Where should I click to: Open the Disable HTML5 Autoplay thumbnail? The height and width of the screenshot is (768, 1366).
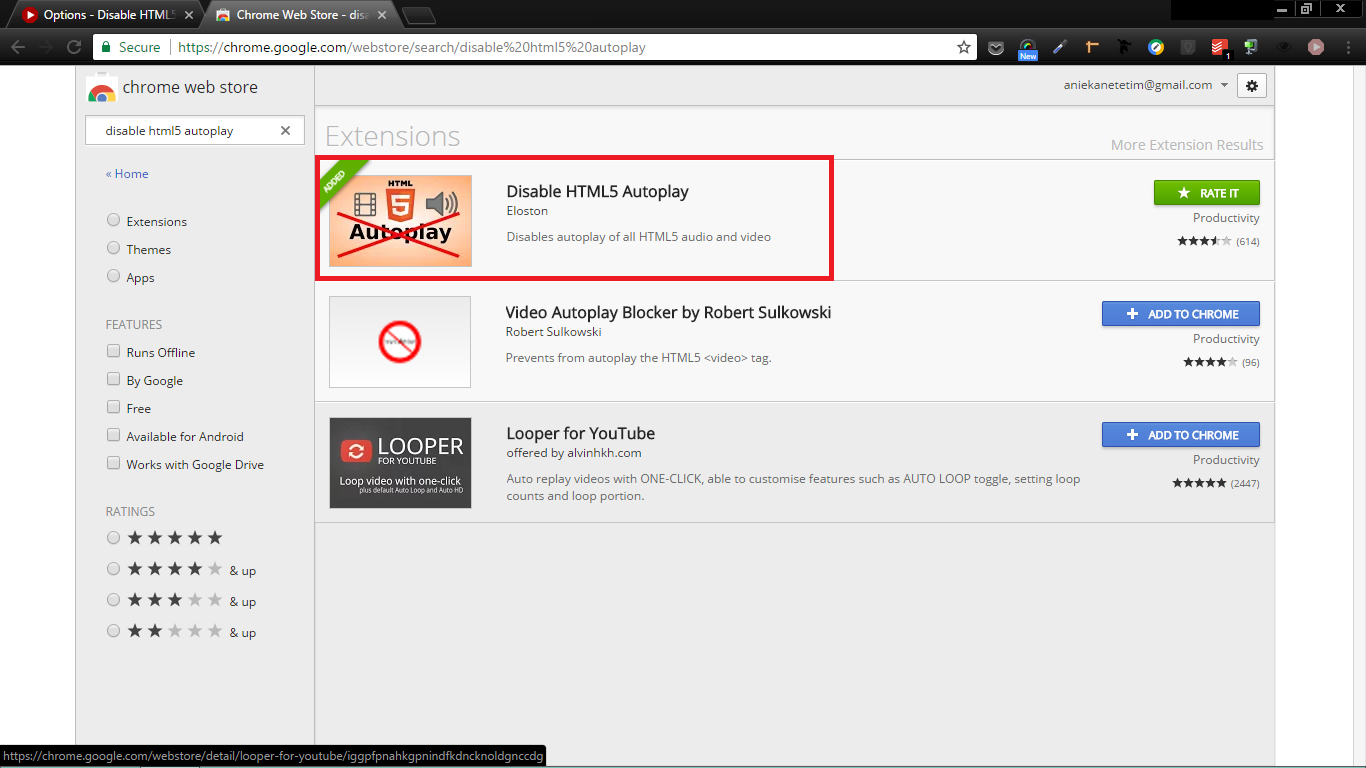(400, 221)
